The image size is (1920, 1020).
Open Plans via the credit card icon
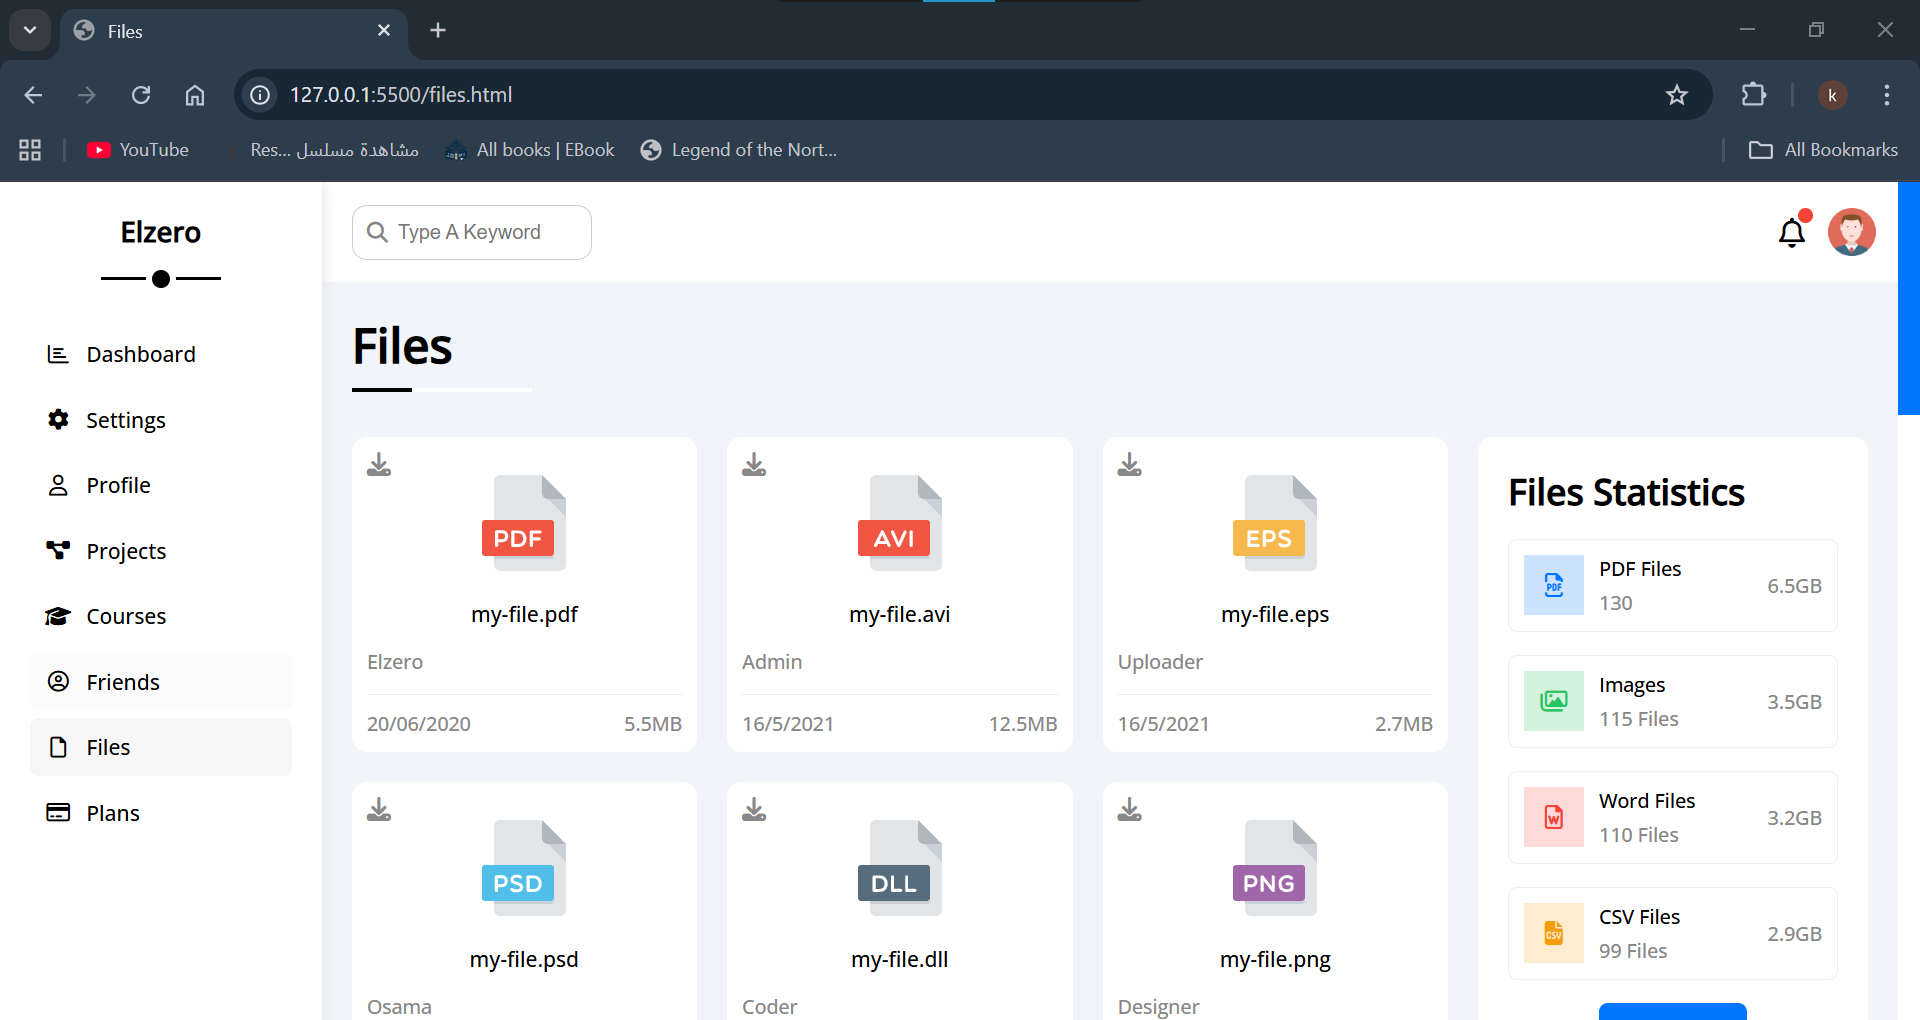pos(57,812)
